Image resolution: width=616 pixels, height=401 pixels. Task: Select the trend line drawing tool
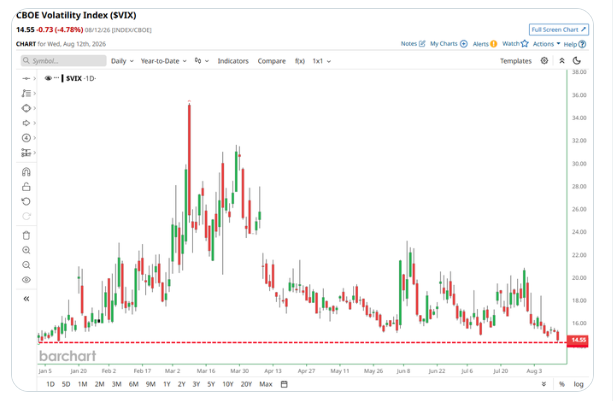pyautogui.click(x=26, y=93)
